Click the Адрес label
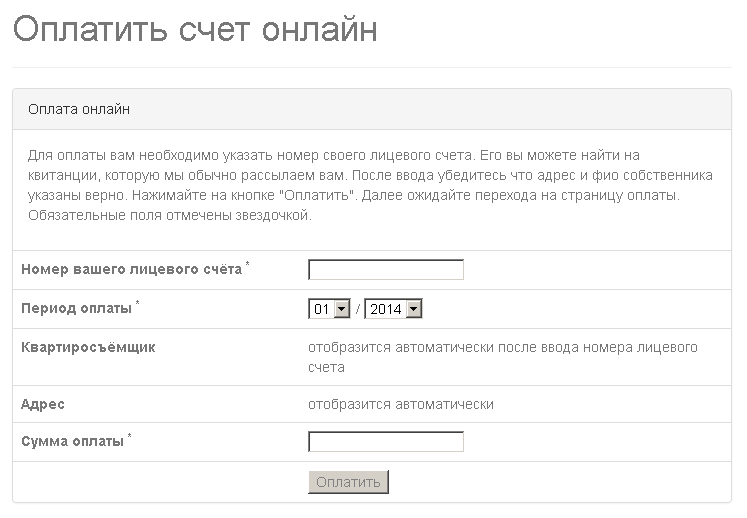Screen dimensions: 747x518 pyautogui.click(x=43, y=405)
